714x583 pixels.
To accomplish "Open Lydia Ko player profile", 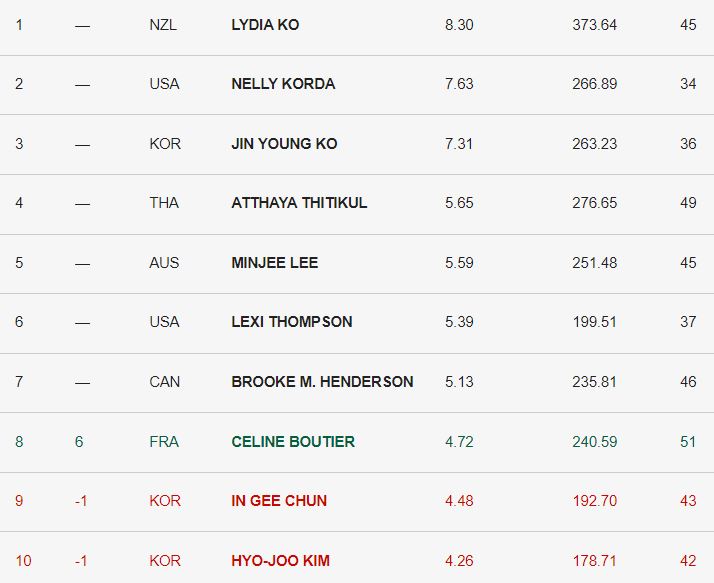I will [265, 25].
